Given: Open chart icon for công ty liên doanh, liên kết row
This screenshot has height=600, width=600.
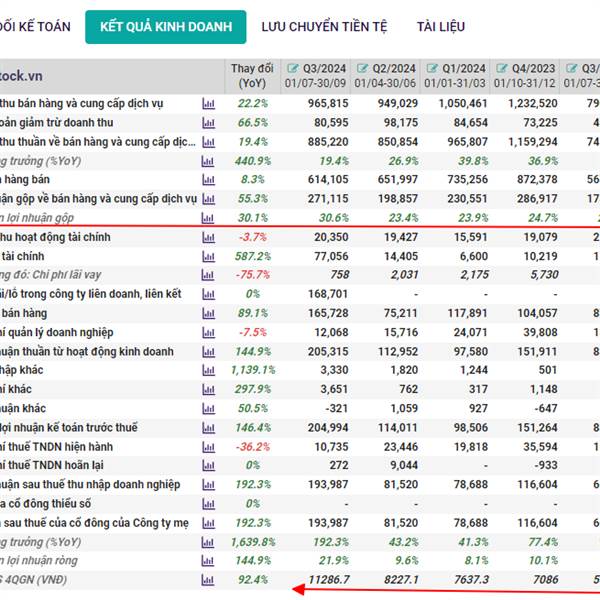Looking at the screenshot, I should point(208,294).
